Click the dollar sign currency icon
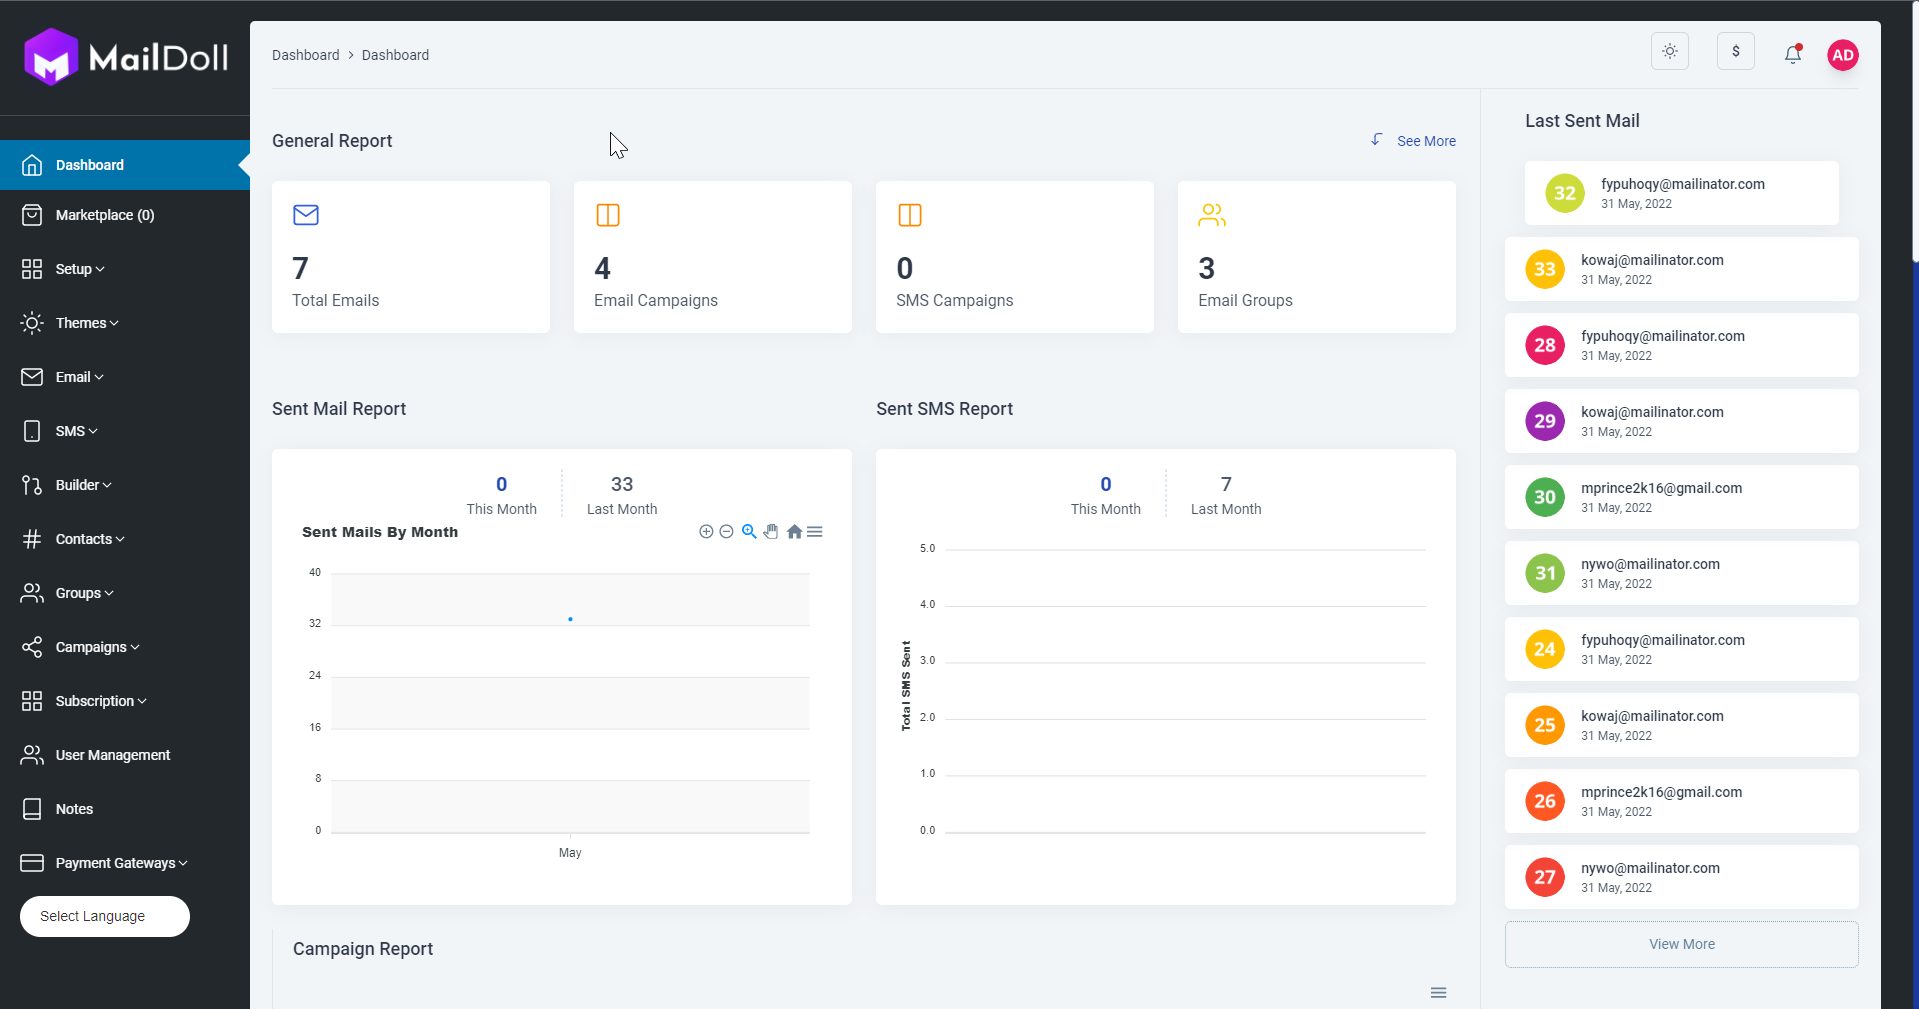Viewport: 1919px width, 1009px height. [1735, 52]
